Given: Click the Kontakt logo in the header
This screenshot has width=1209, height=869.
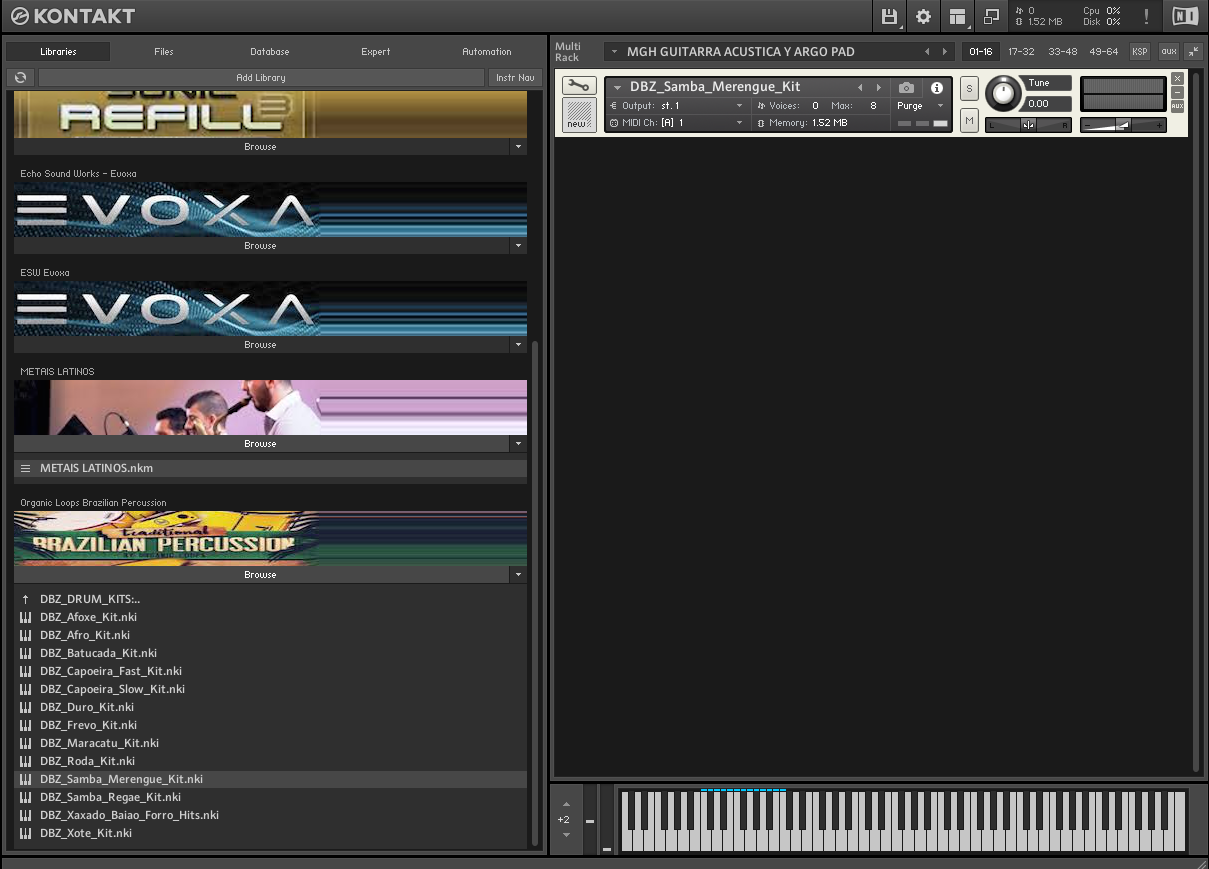Looking at the screenshot, I should pos(71,16).
